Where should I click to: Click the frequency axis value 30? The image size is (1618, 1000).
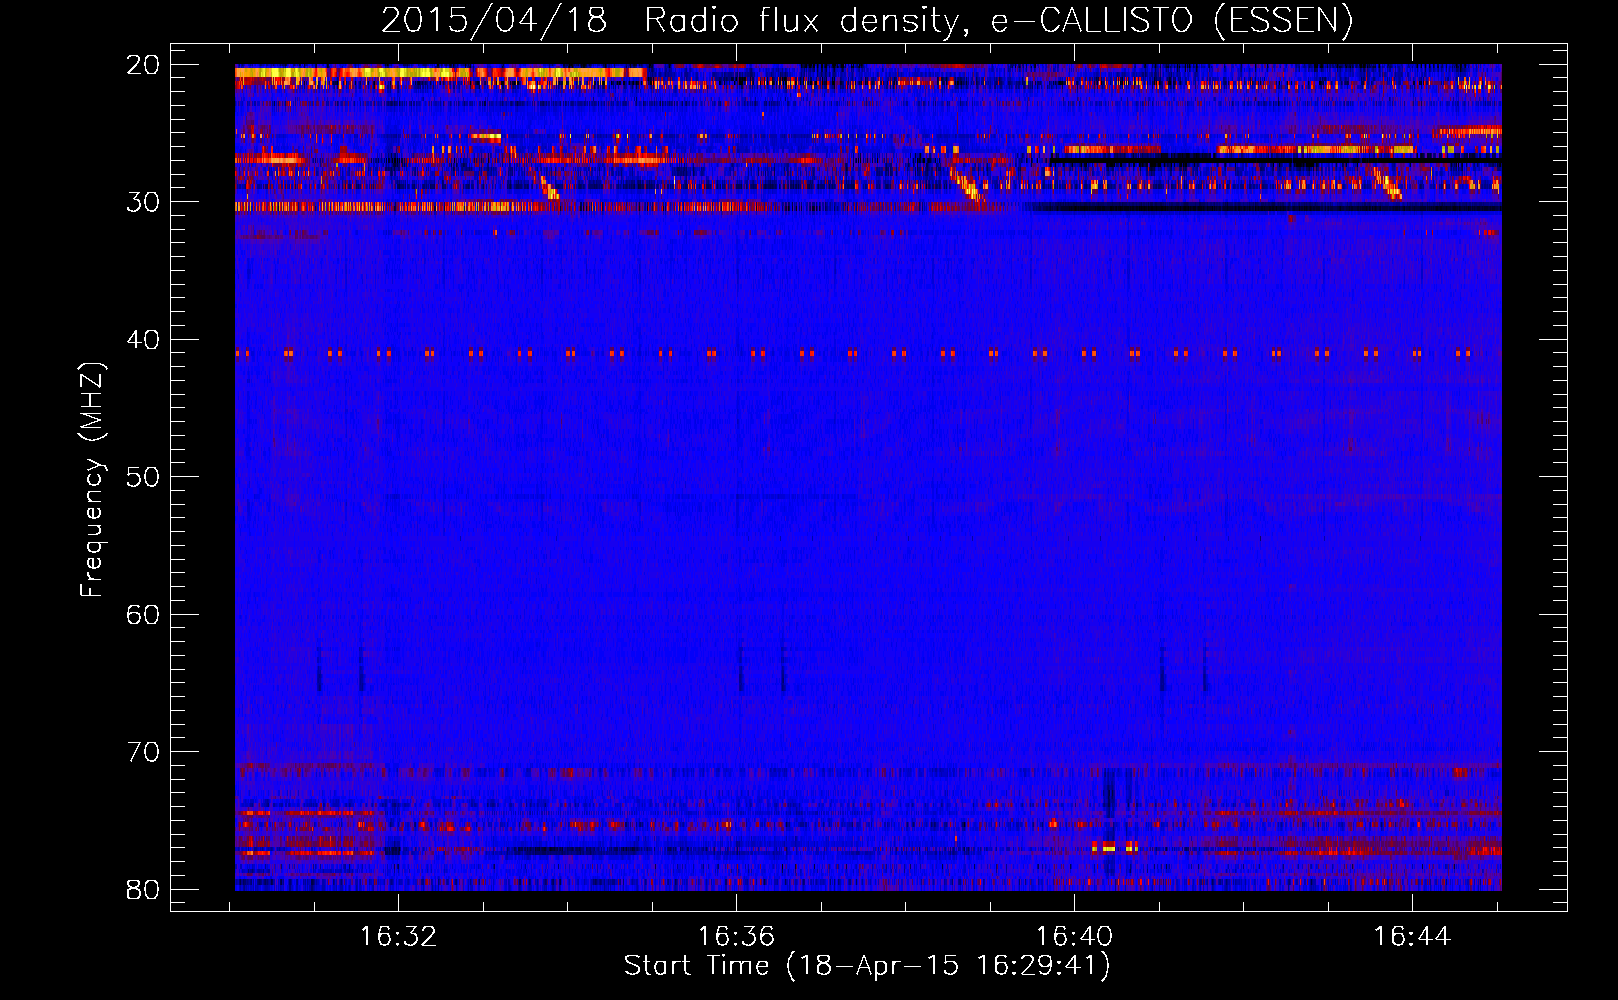click(x=144, y=202)
